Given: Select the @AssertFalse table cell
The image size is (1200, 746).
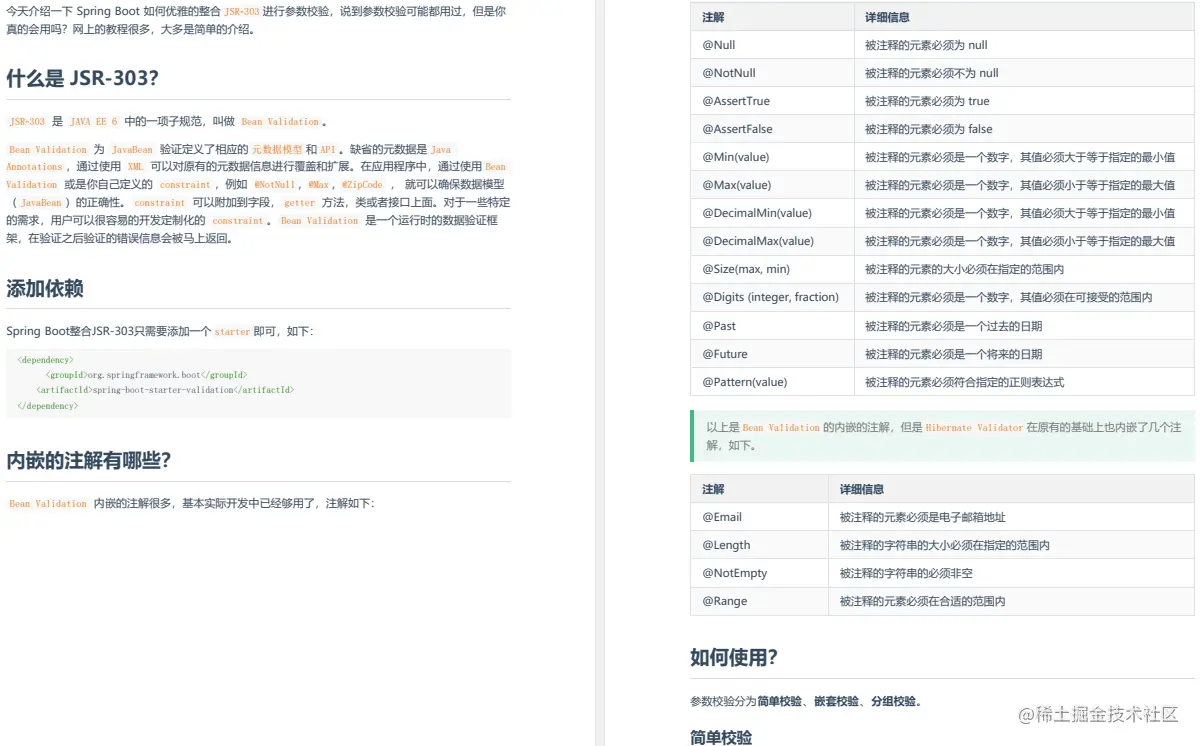Looking at the screenshot, I should tap(772, 129).
